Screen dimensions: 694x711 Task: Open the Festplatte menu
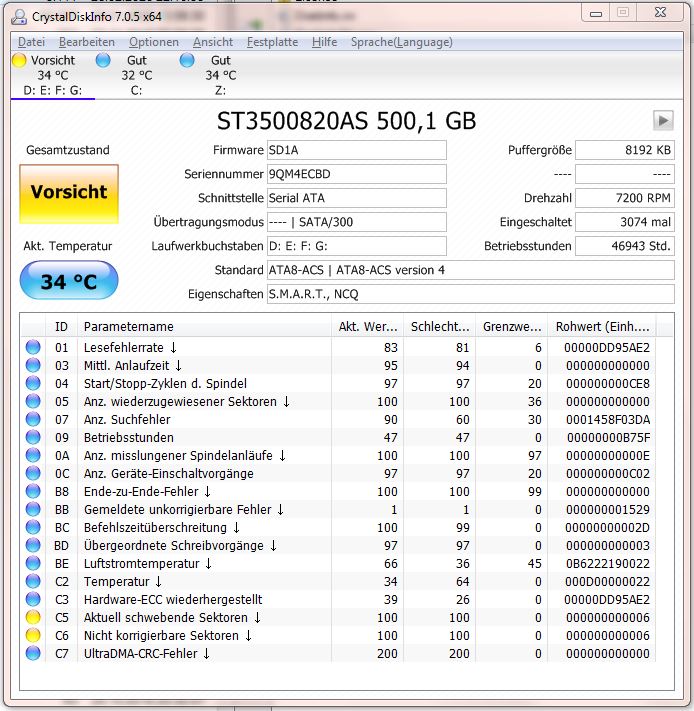272,42
